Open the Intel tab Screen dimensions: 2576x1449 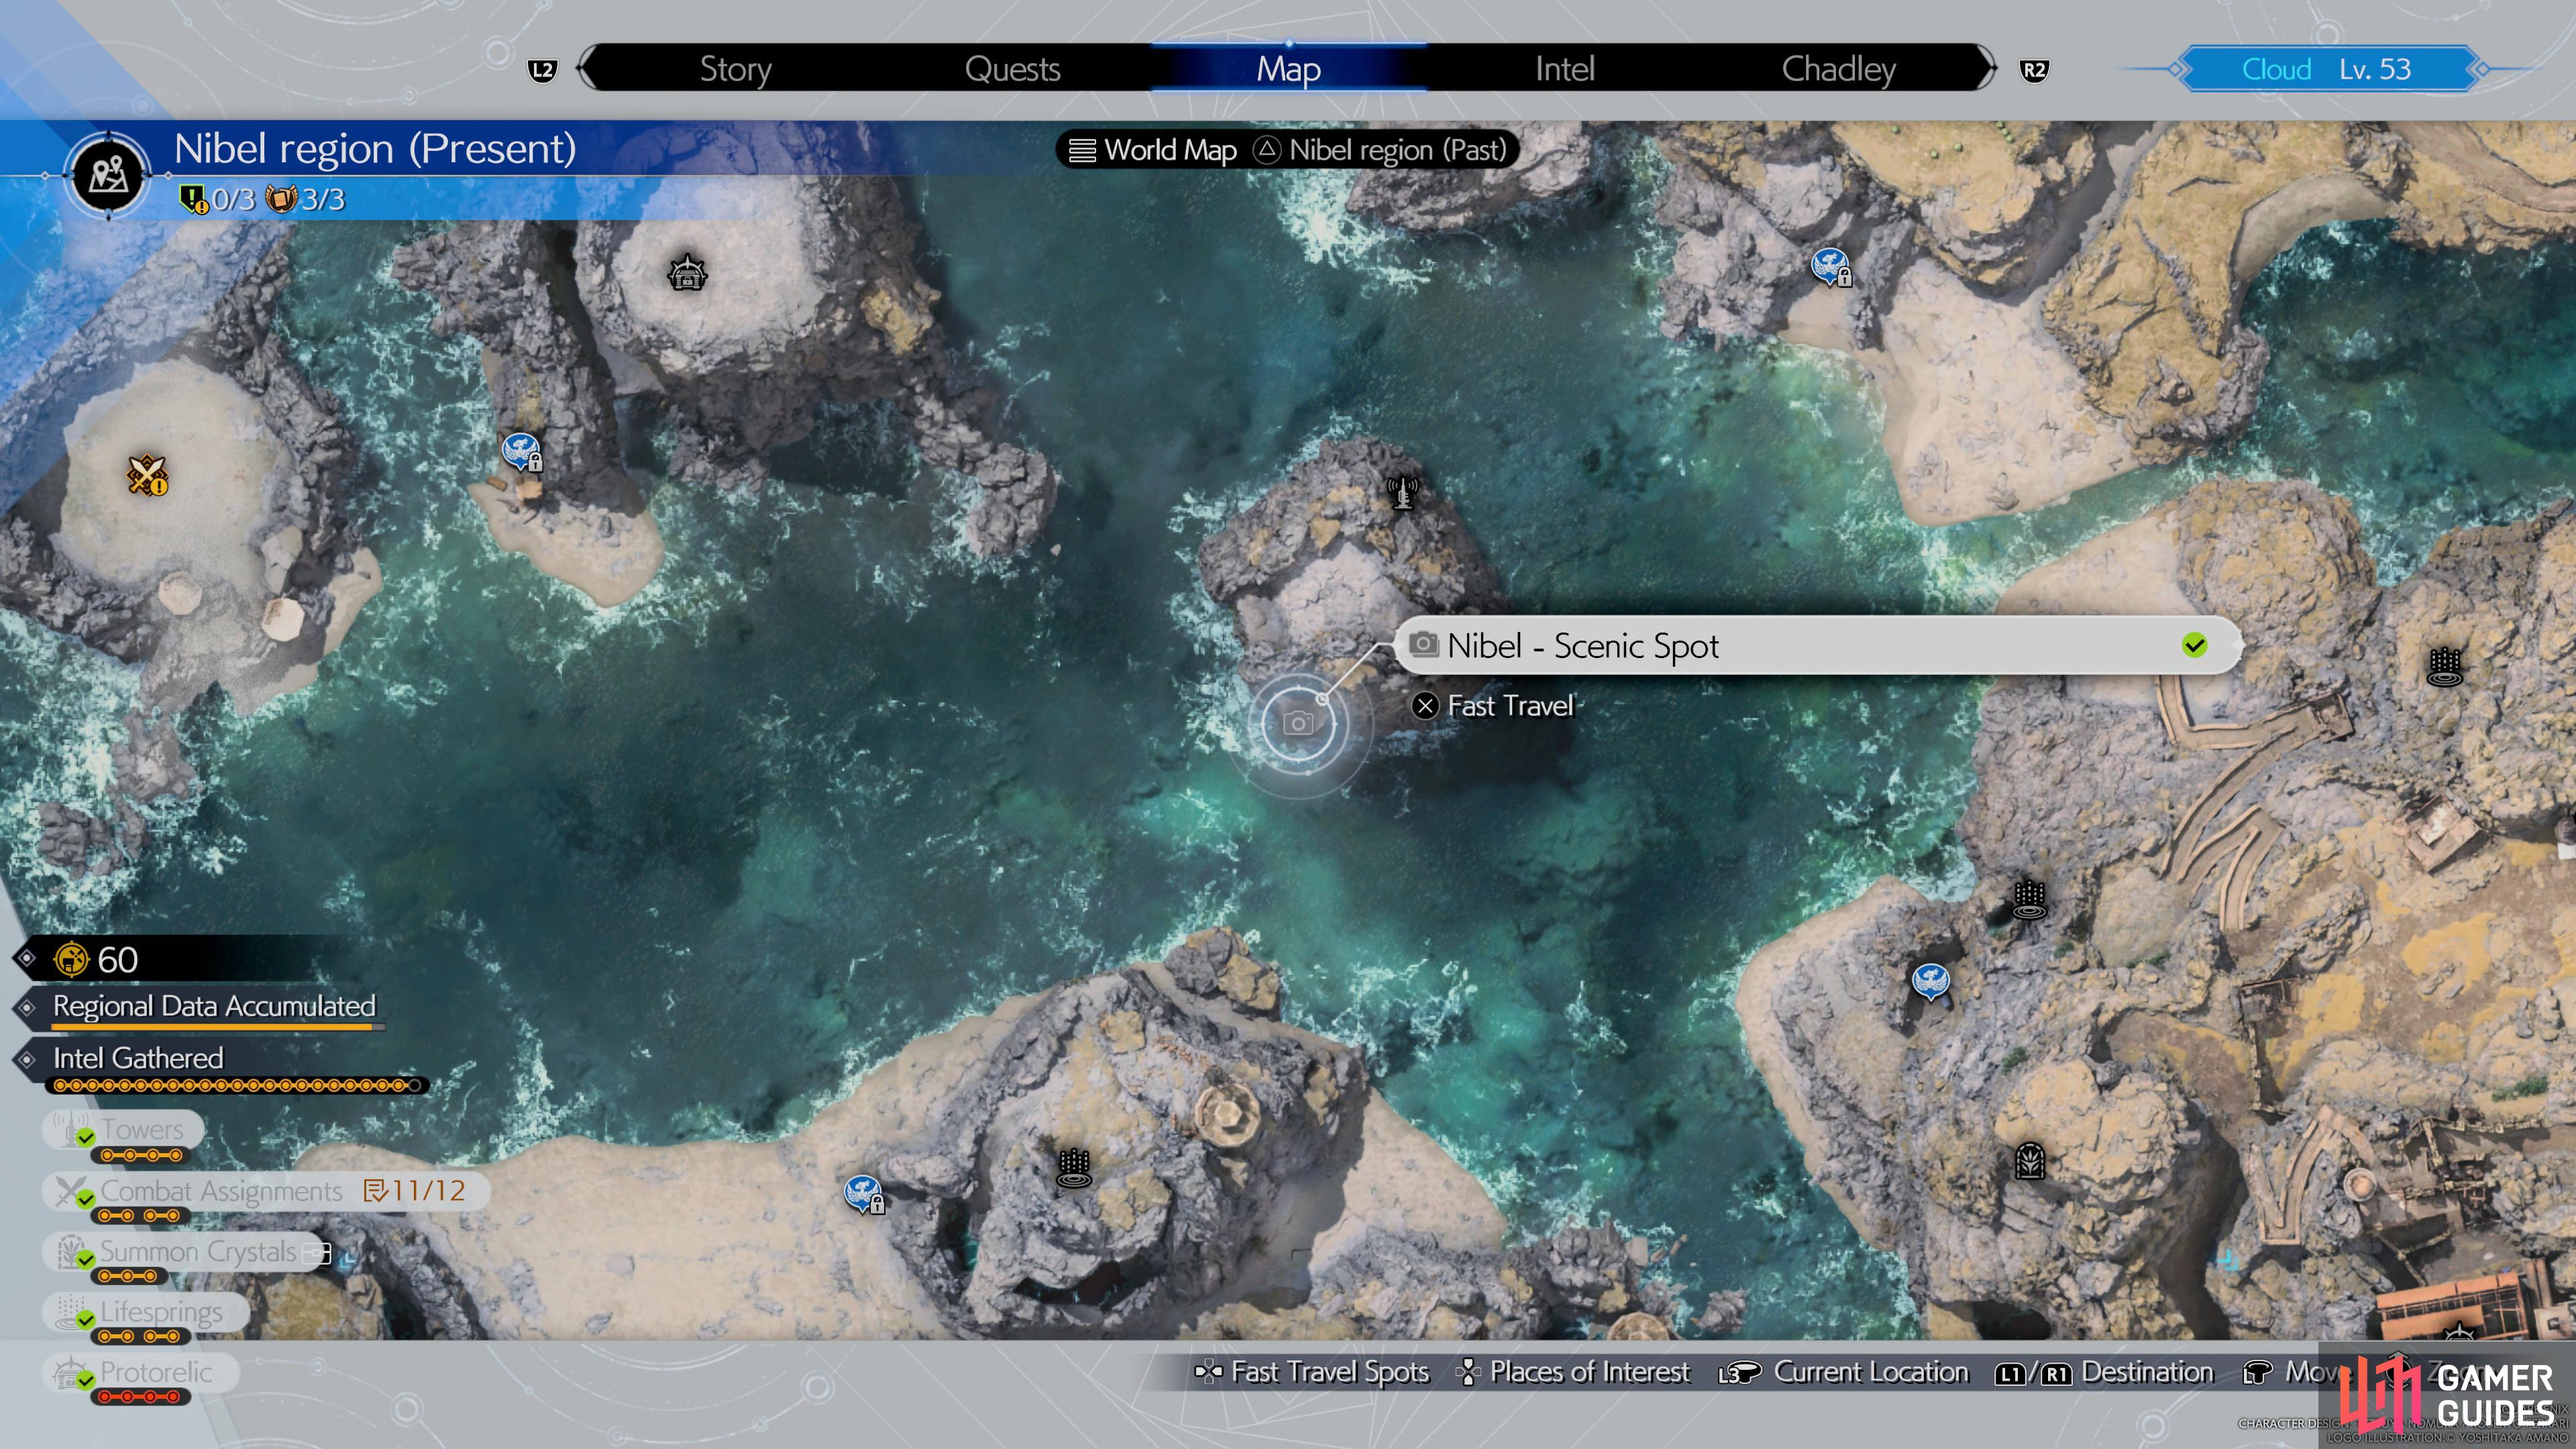1564,69
